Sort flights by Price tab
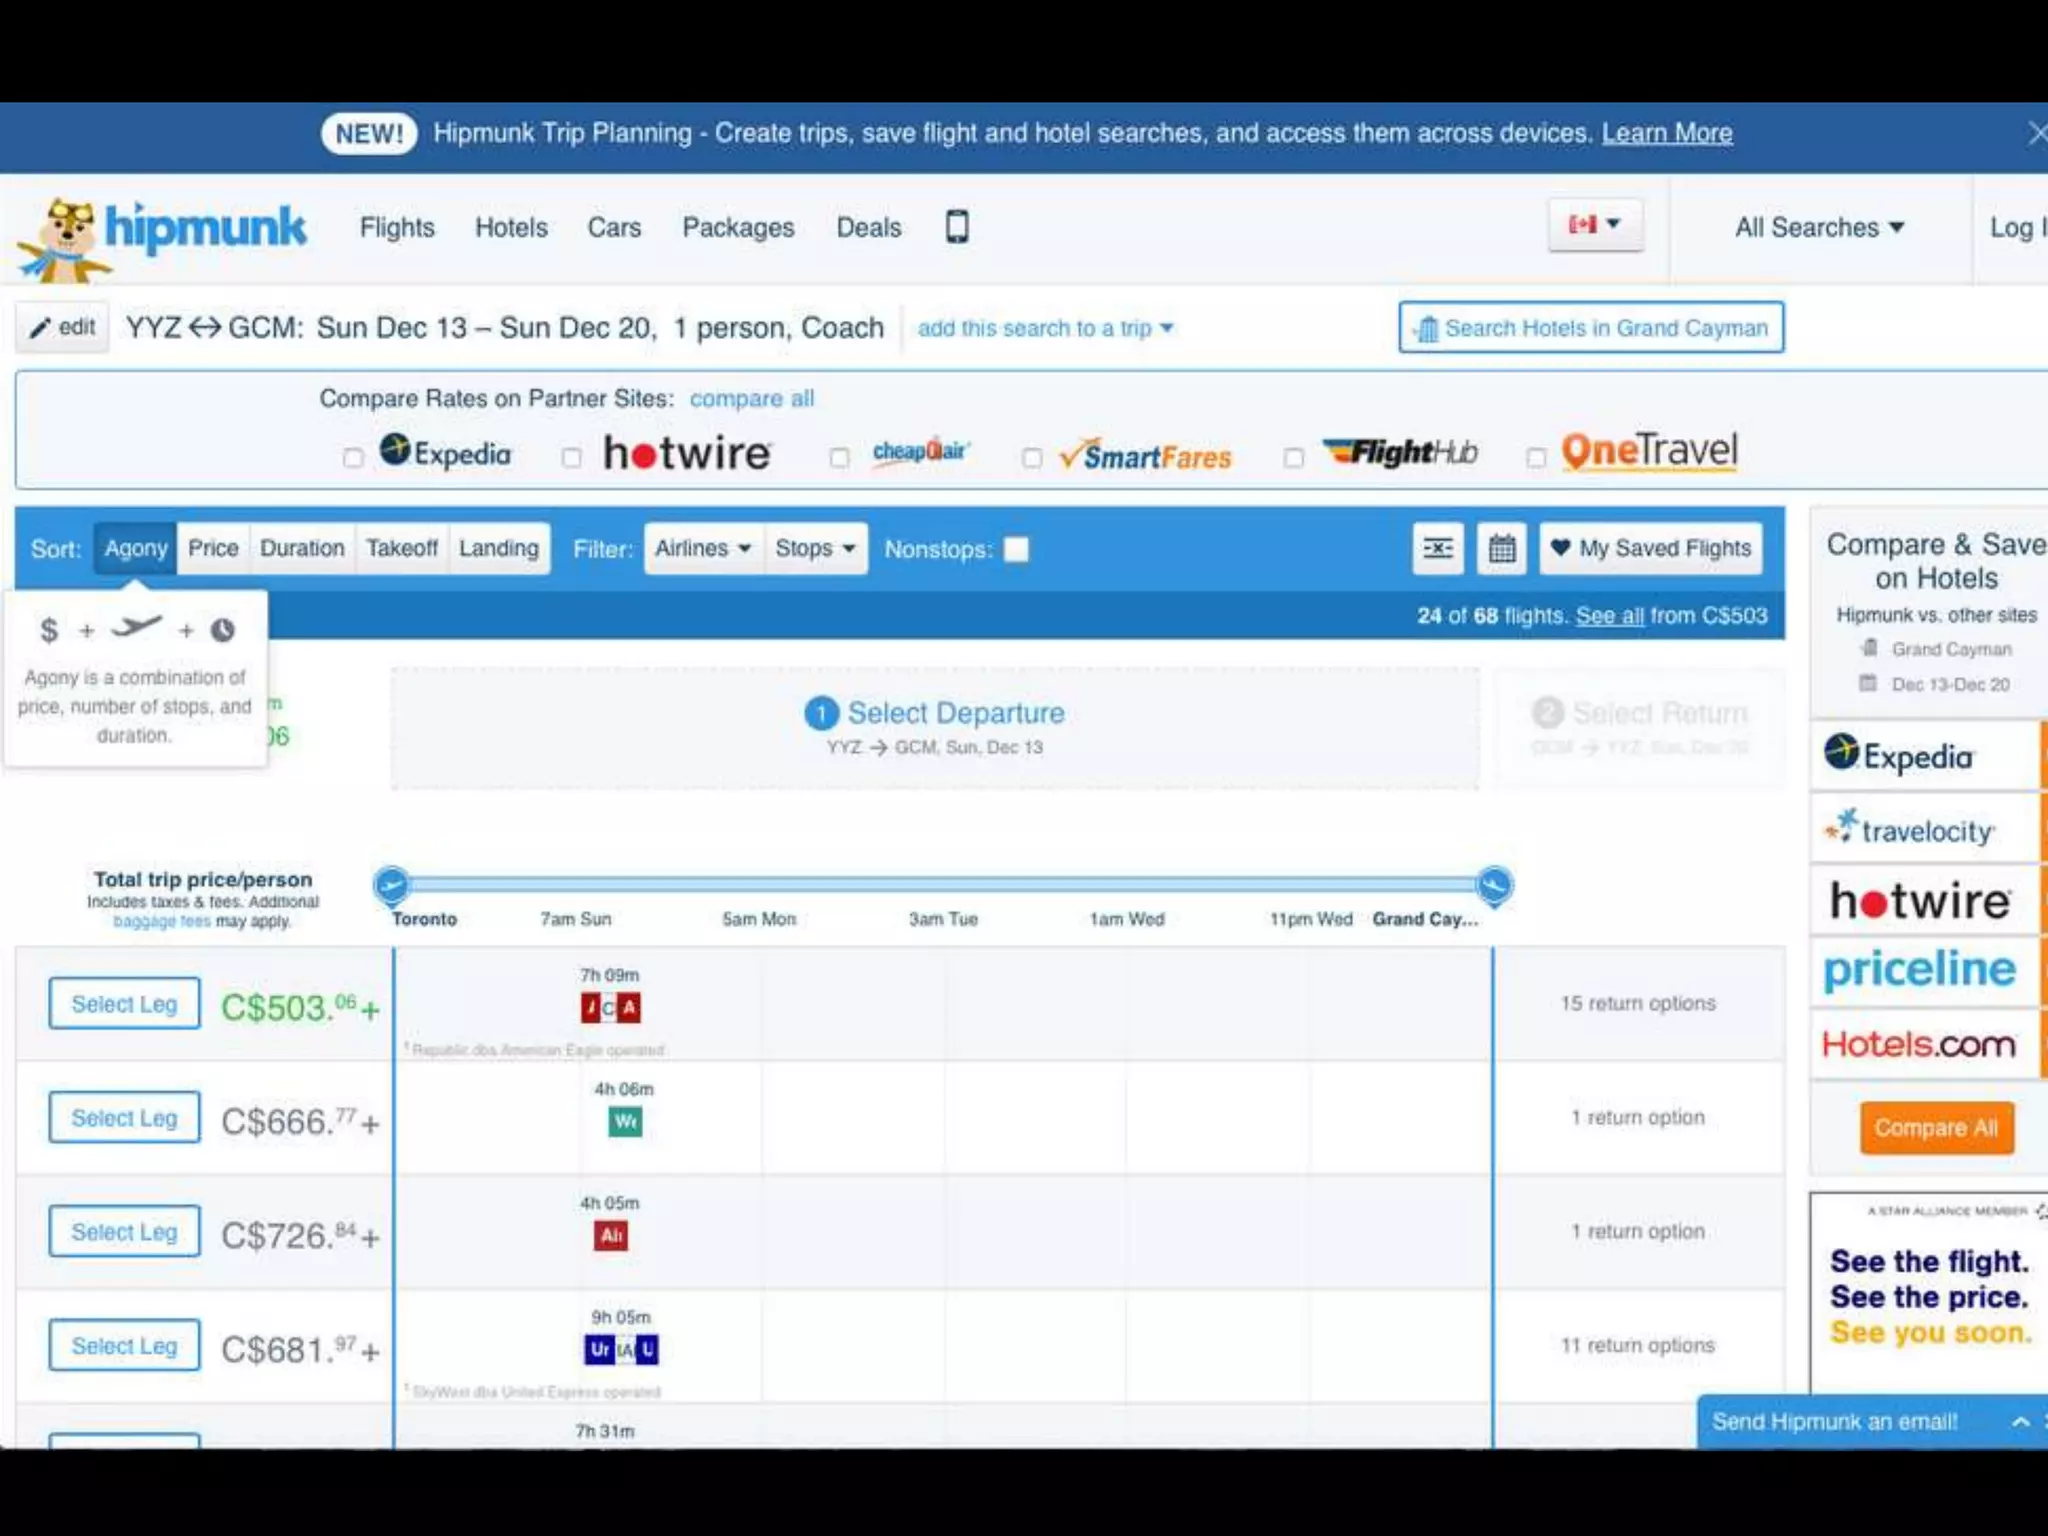 213,548
